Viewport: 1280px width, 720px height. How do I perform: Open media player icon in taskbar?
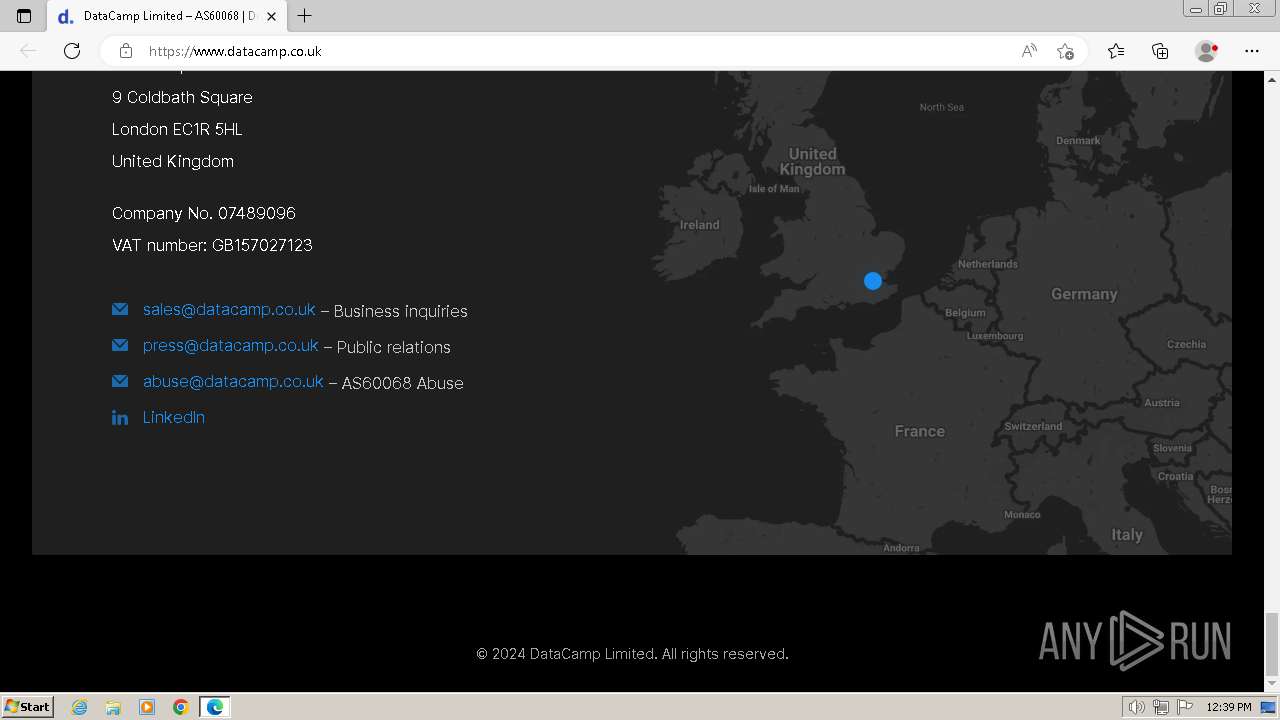click(x=147, y=707)
